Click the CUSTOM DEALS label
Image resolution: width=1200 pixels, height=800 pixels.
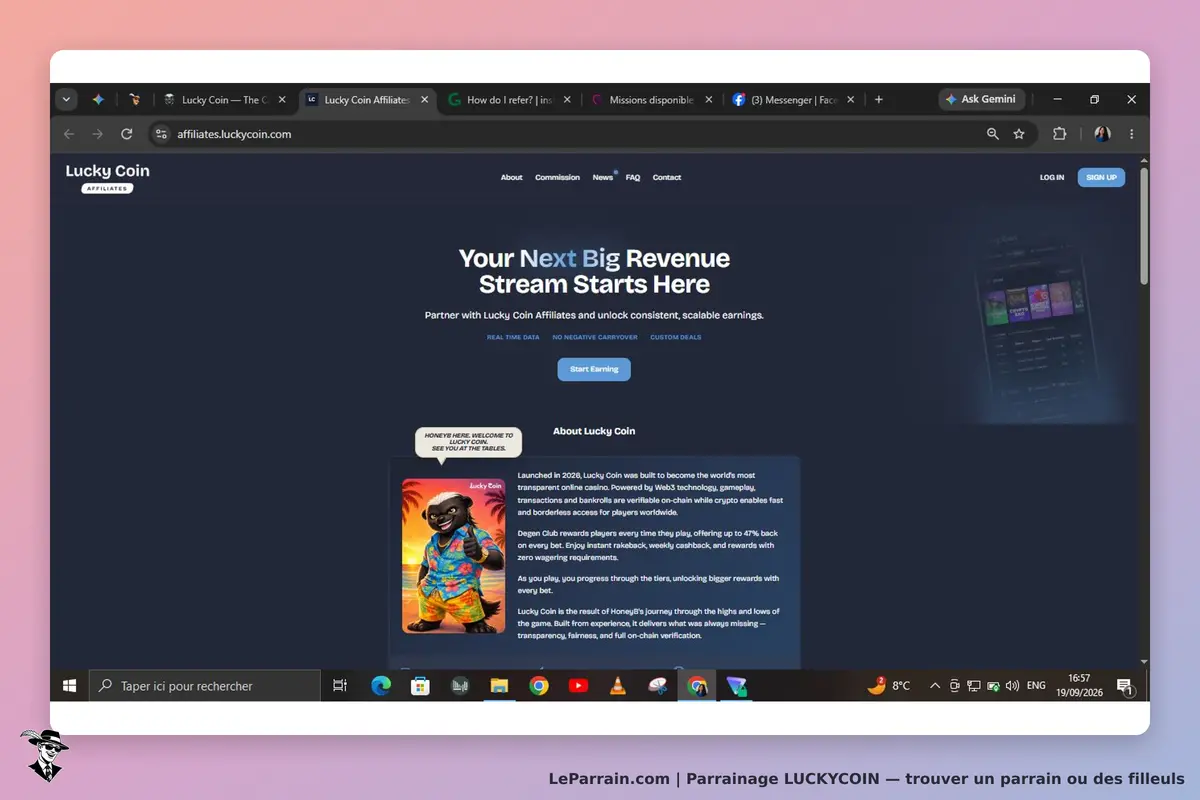point(676,338)
